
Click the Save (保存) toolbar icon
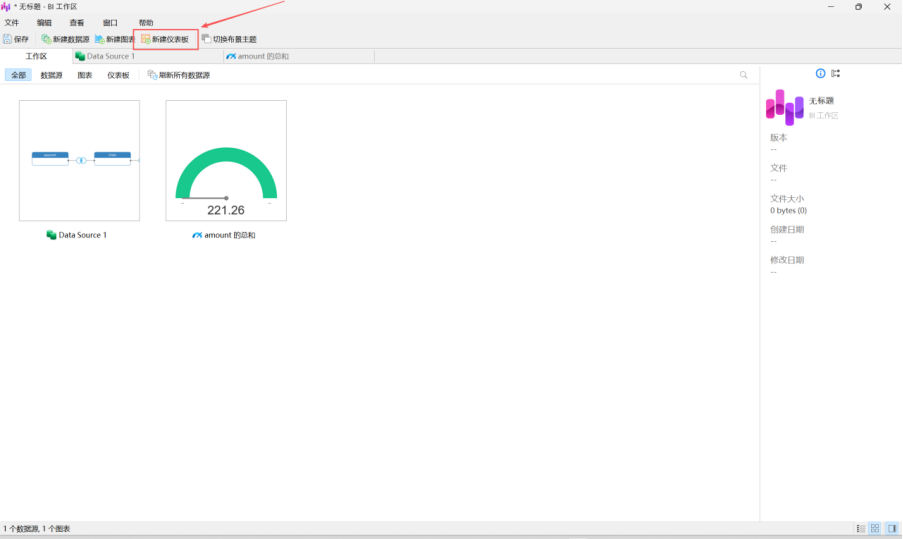pyautogui.click(x=8, y=39)
